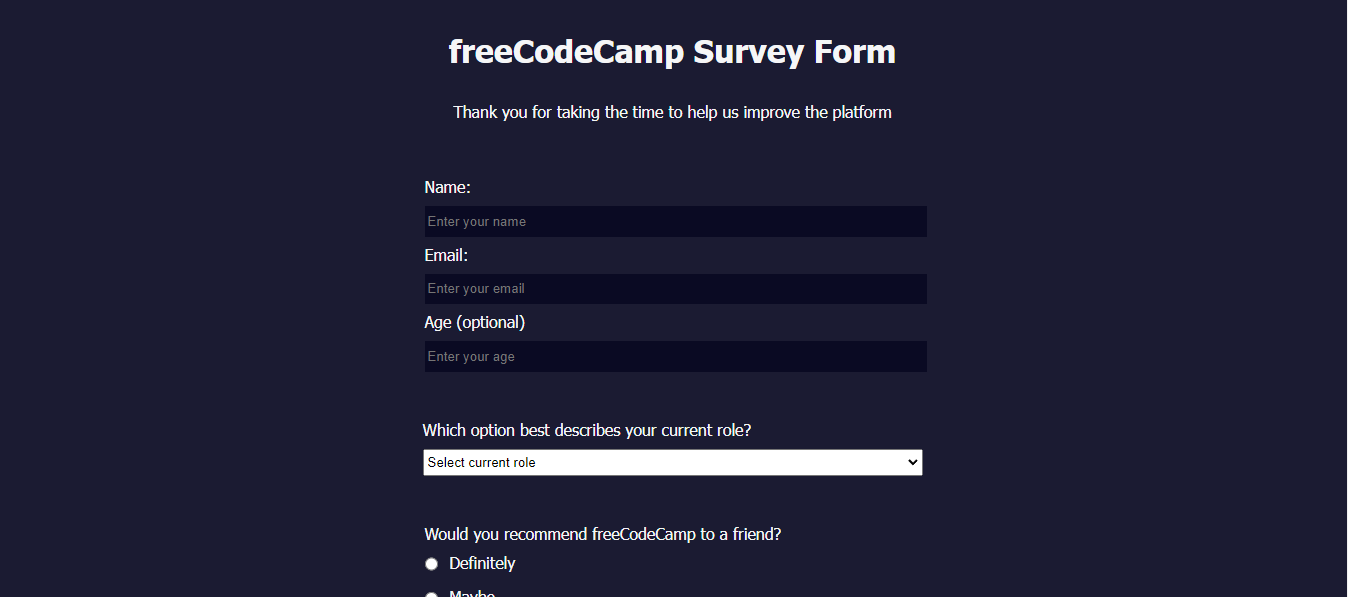Click the Age (optional) label
This screenshot has width=1348, height=597.
(x=474, y=323)
